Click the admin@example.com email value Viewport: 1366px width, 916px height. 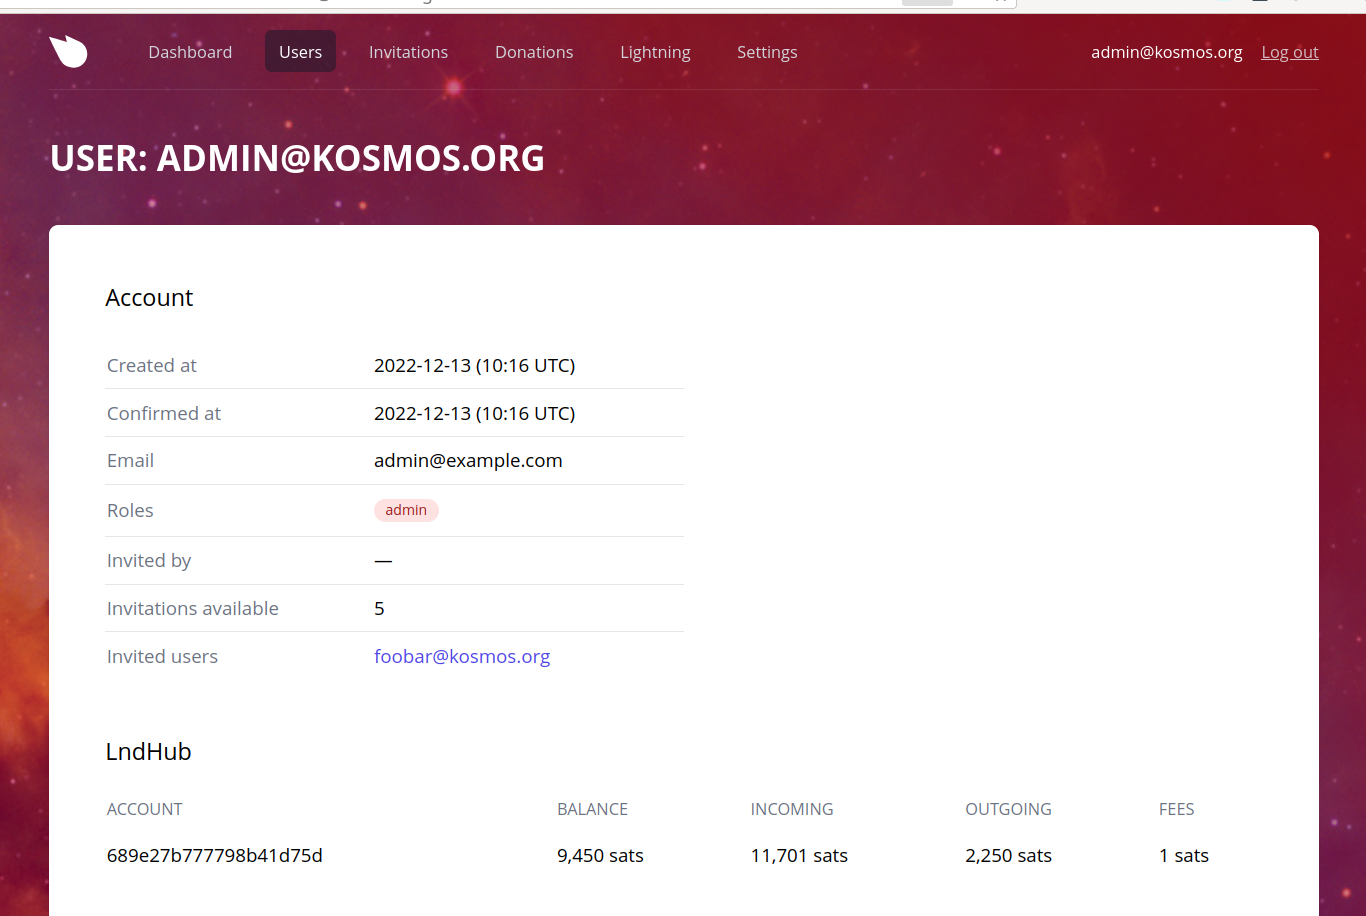pyautogui.click(x=468, y=460)
